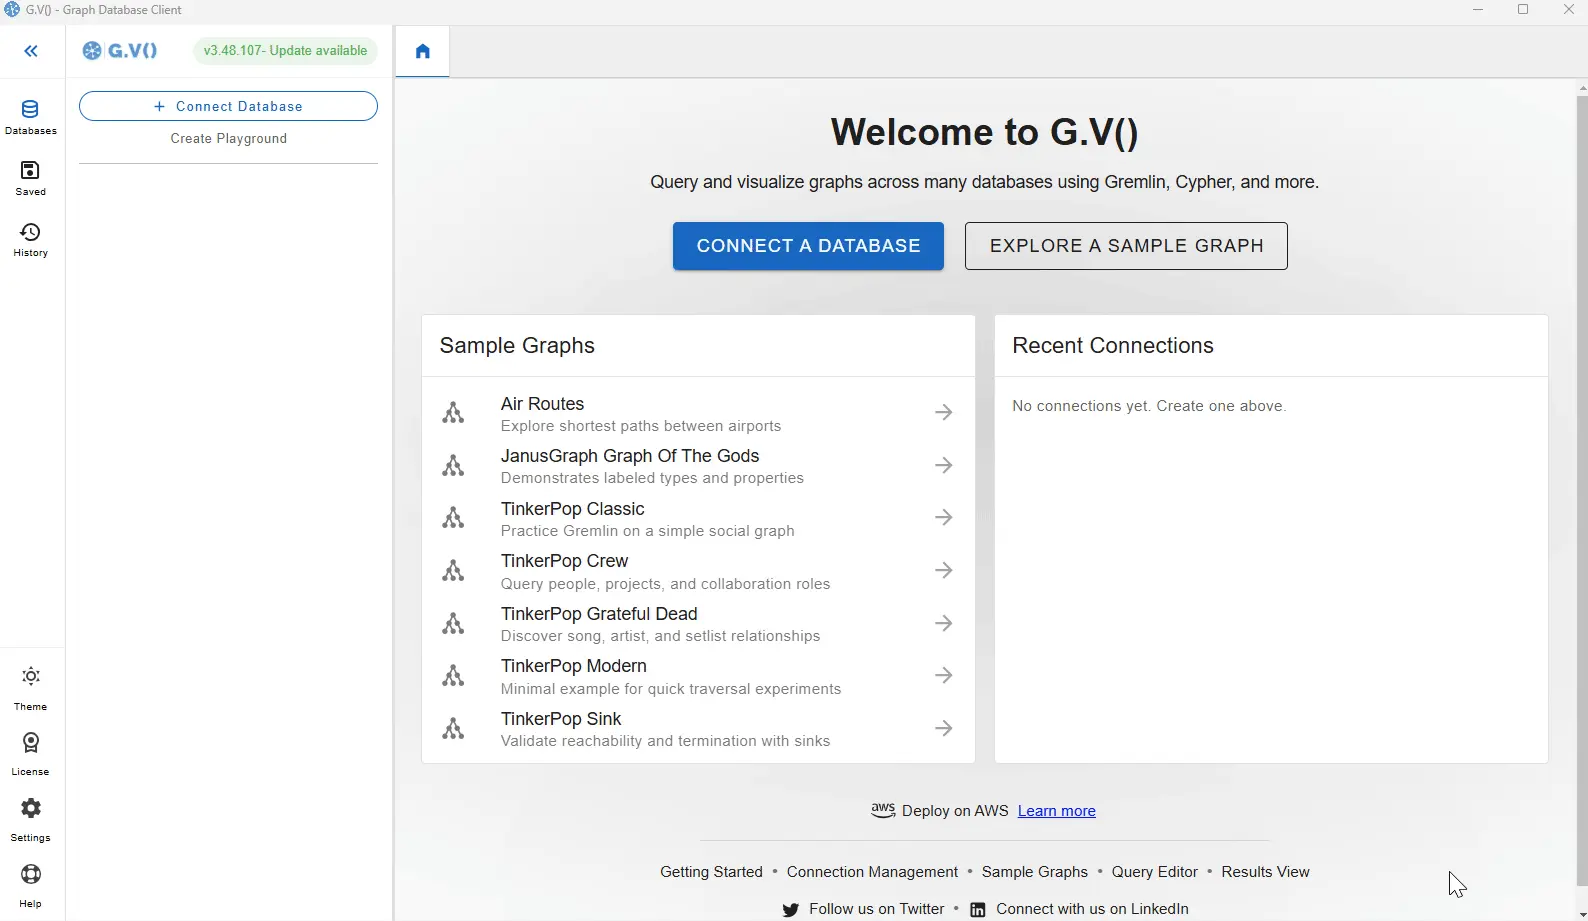Viewport: 1588px width, 921px height.
Task: Open the Saved queries panel
Action: (x=31, y=178)
